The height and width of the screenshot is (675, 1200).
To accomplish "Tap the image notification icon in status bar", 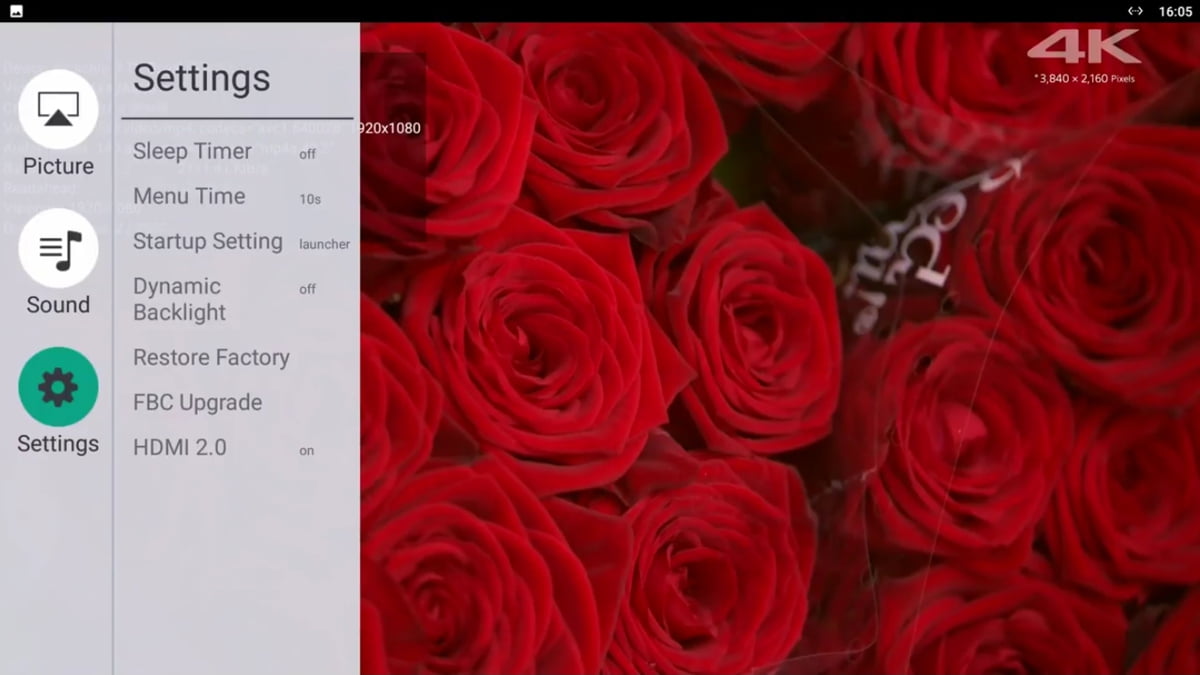I will click(x=16, y=11).
